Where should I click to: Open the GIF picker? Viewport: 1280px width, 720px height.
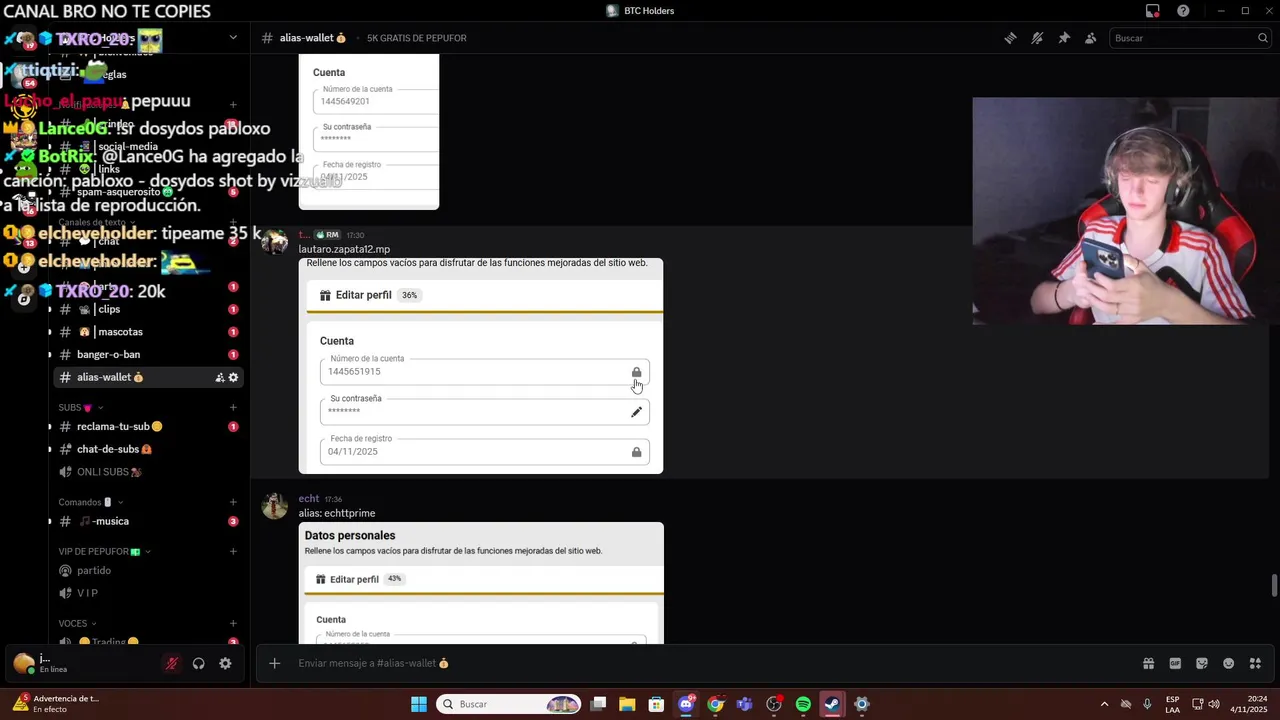click(1175, 663)
